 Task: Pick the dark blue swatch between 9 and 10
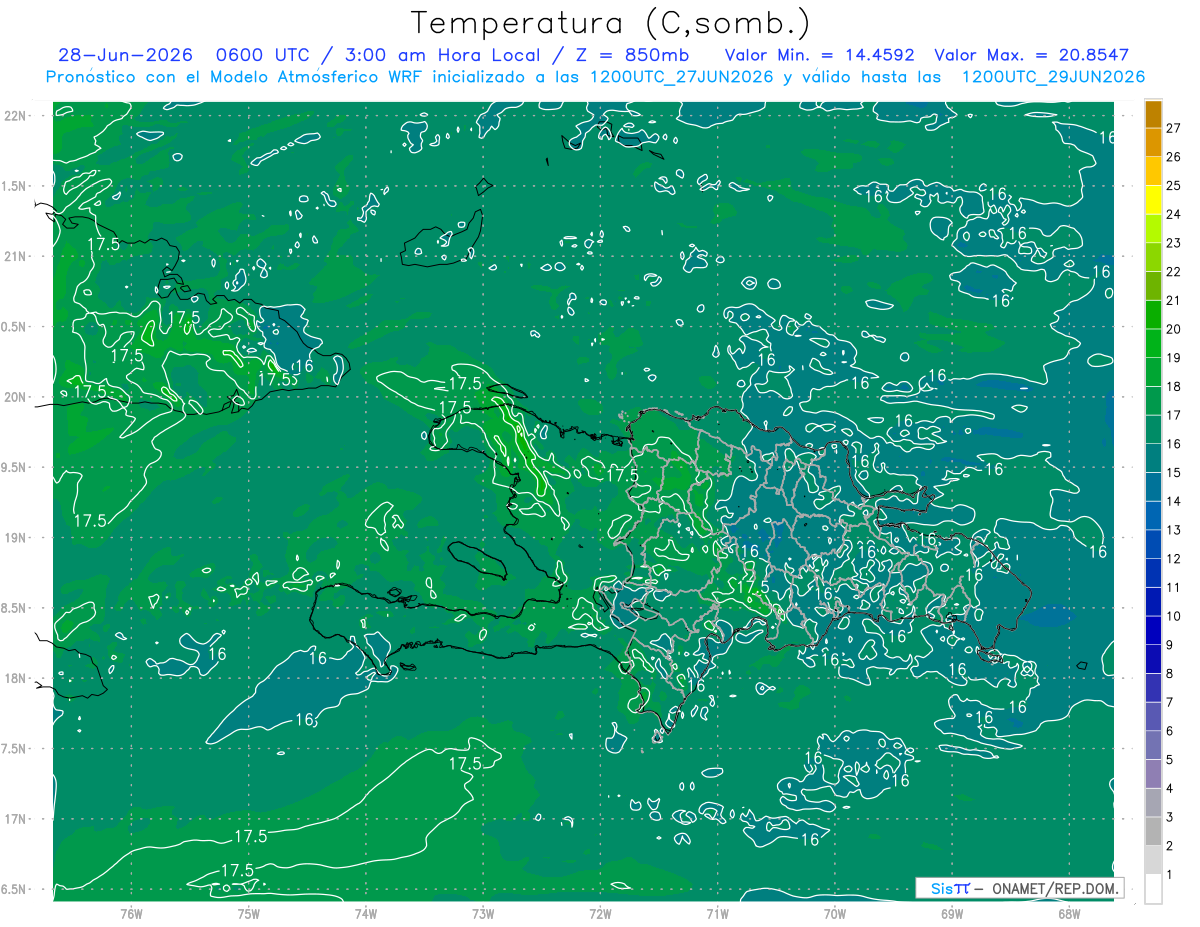[x=1153, y=630]
